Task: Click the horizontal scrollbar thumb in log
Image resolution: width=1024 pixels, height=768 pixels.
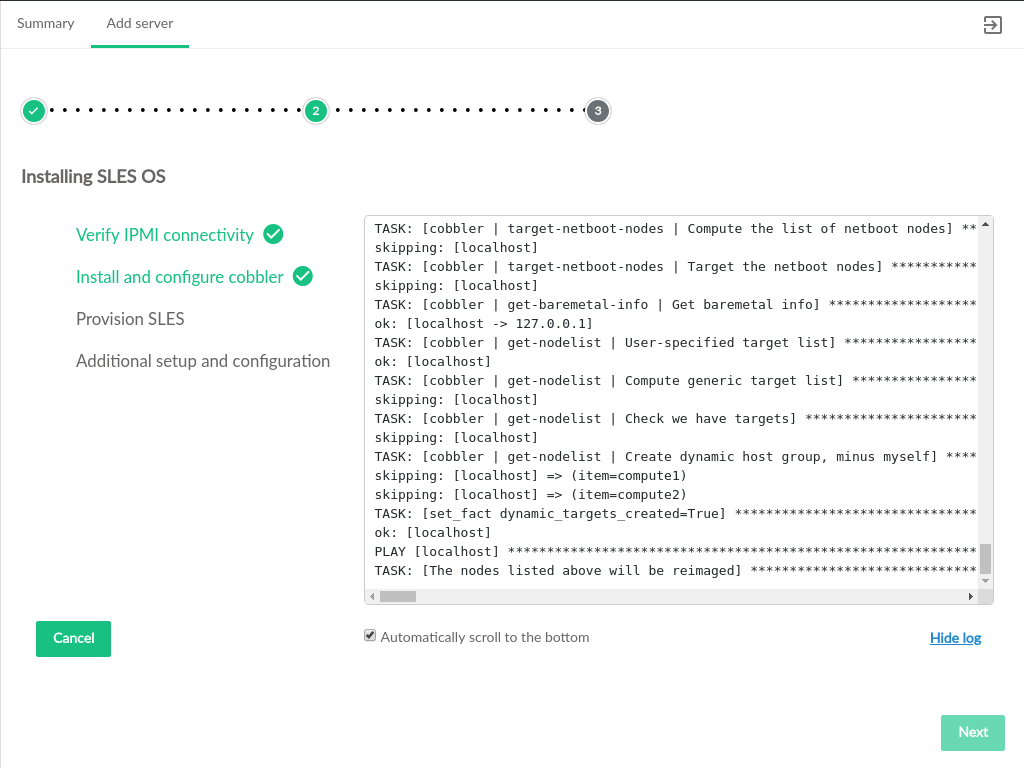Action: pos(397,596)
